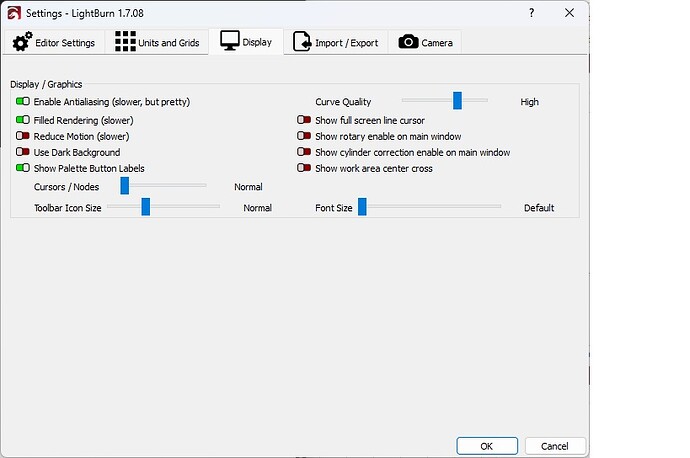Click the Curve Quality slider handle
Image resolution: width=690 pixels, height=458 pixels.
click(457, 100)
